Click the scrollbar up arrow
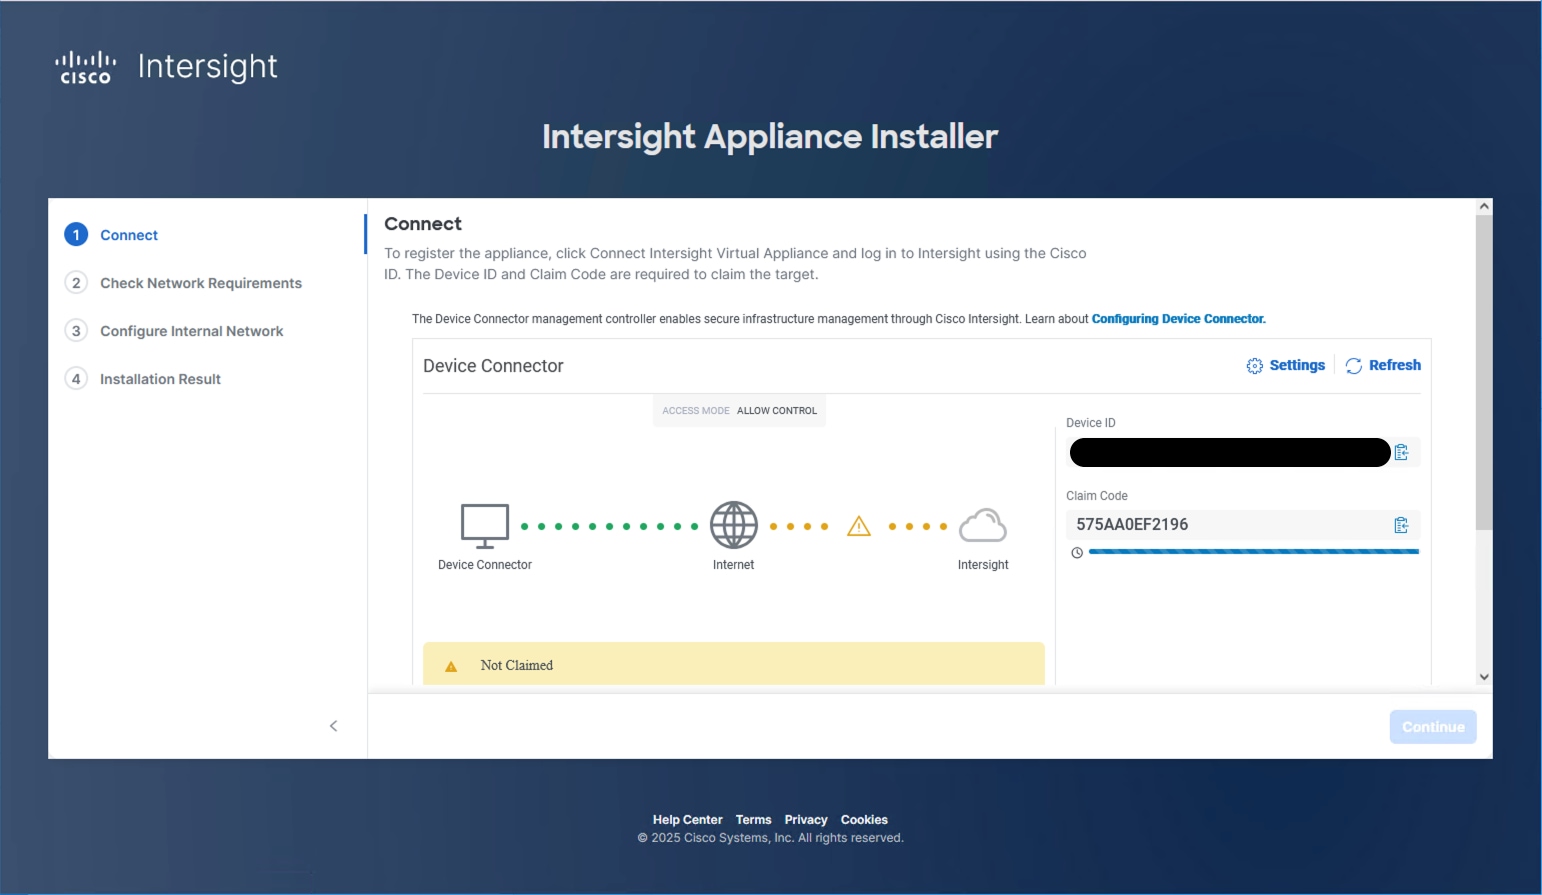The image size is (1542, 895). tap(1484, 206)
